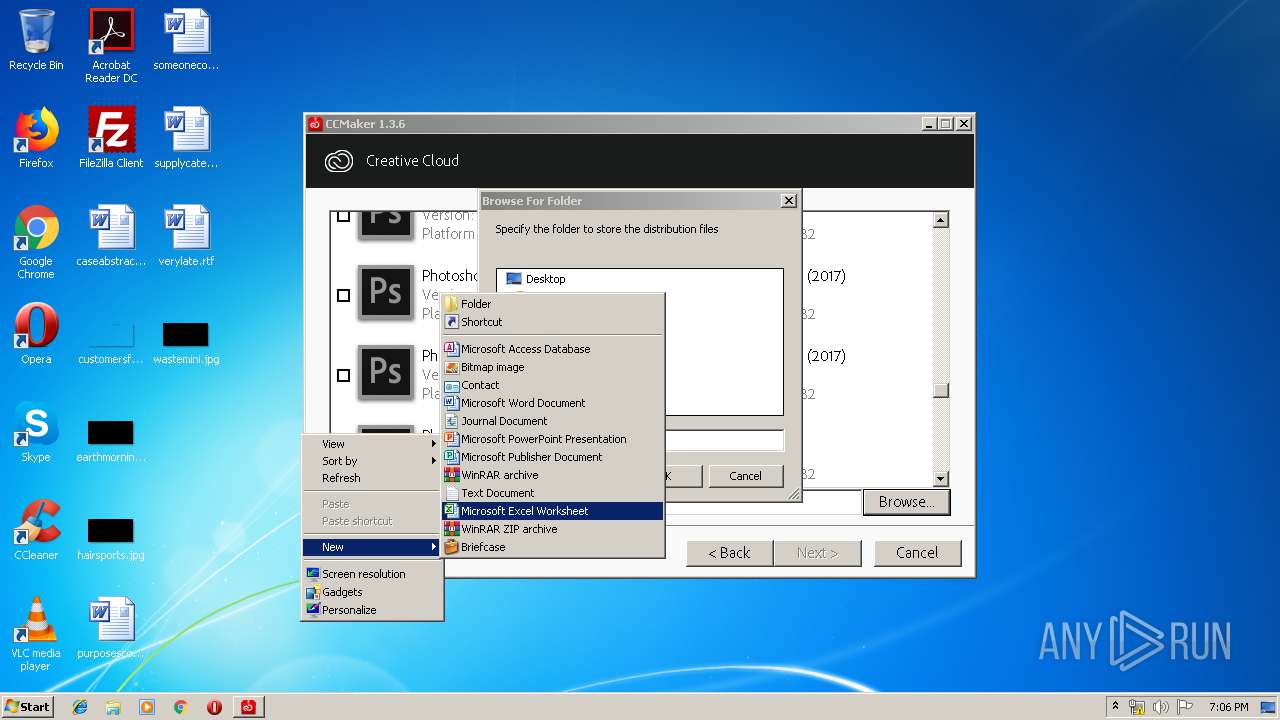
Task: Select supplycate Word document icon
Action: (x=186, y=138)
